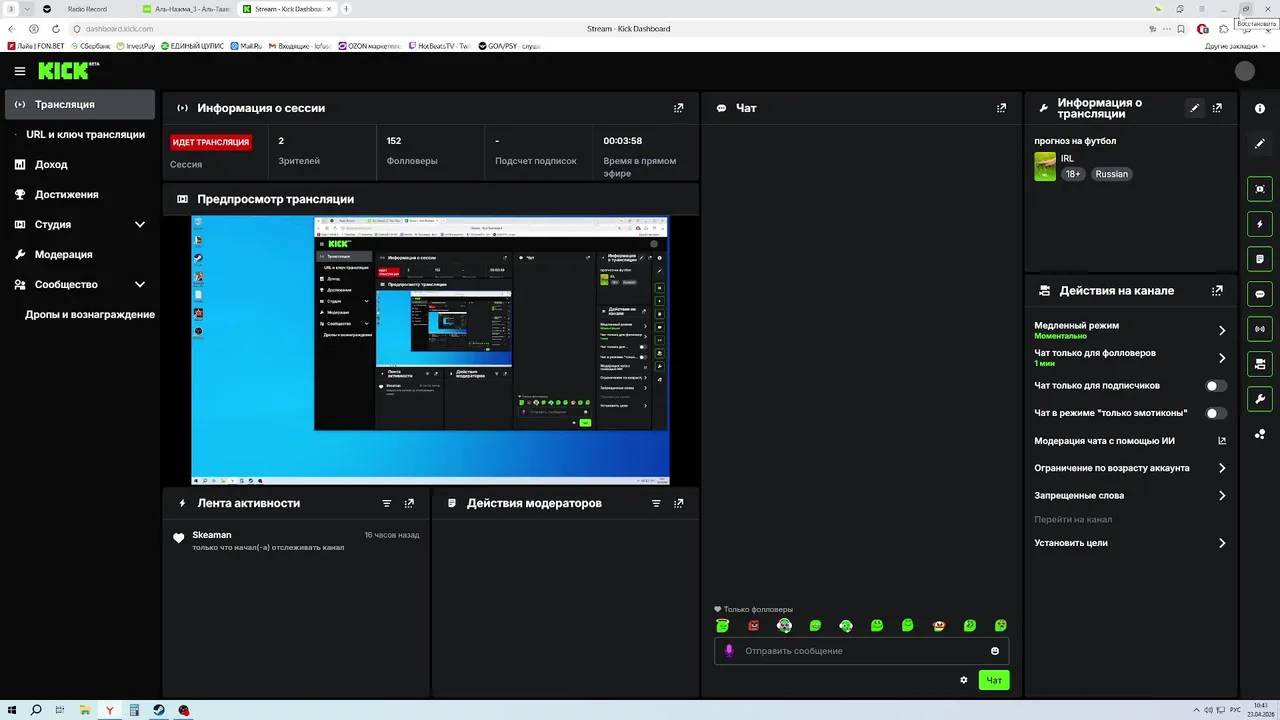Click the 18+ tag badge
Viewport: 1280px width, 720px height.
[x=1073, y=174]
